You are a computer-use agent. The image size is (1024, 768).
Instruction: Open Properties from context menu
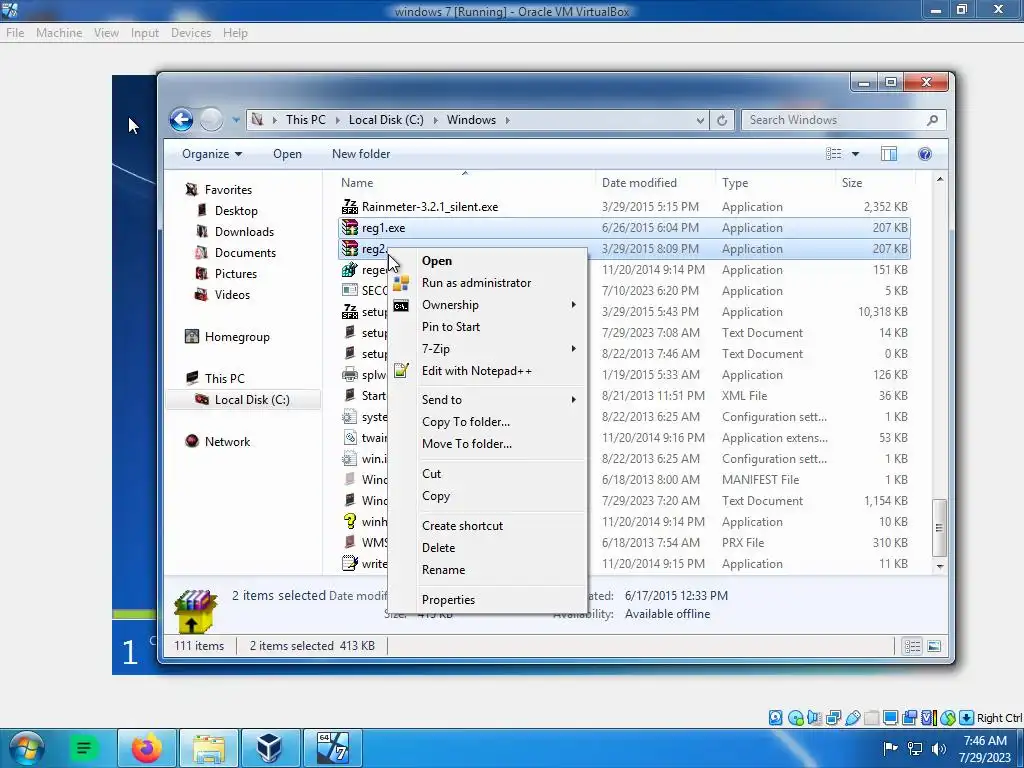[x=448, y=600]
